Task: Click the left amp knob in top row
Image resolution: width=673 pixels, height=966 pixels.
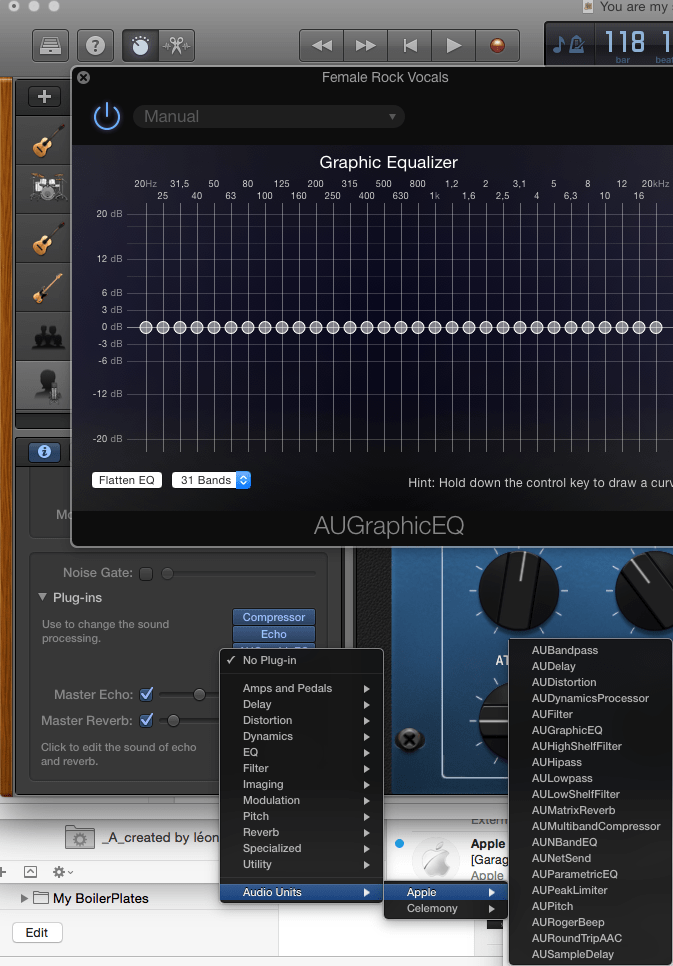Action: pos(519,591)
